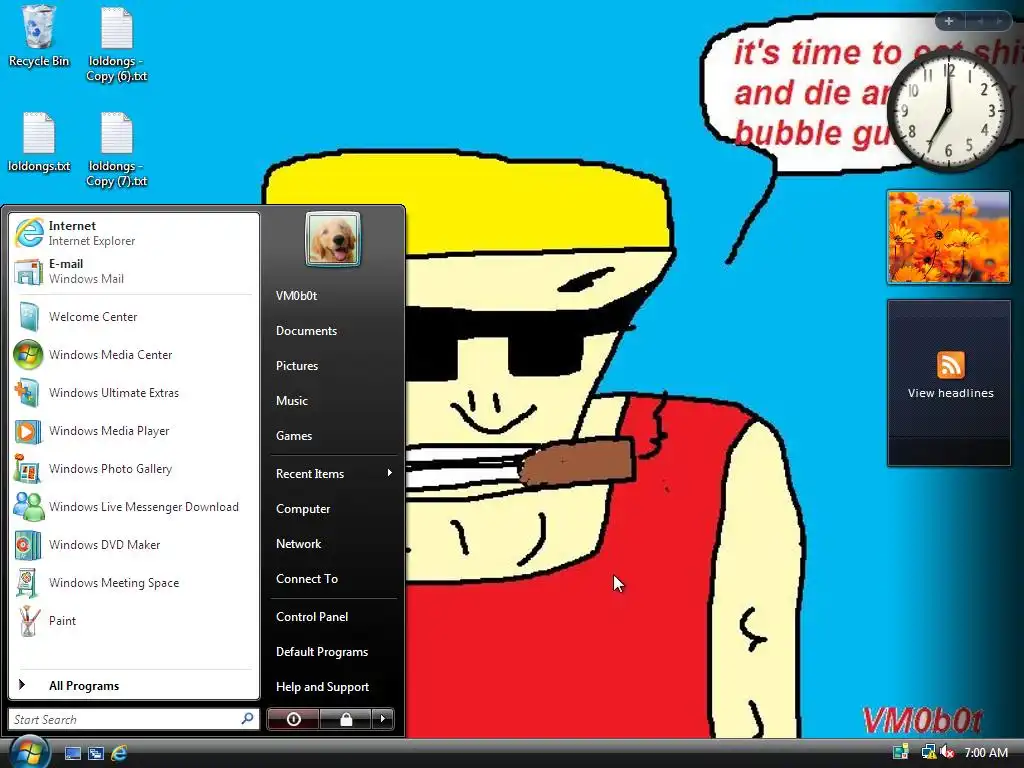
Task: Open Help and Support
Action: coord(333,687)
